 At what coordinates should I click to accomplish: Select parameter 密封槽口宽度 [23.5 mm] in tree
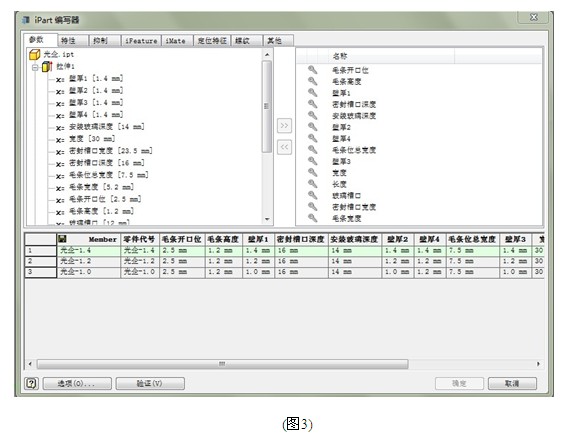[x=110, y=151]
